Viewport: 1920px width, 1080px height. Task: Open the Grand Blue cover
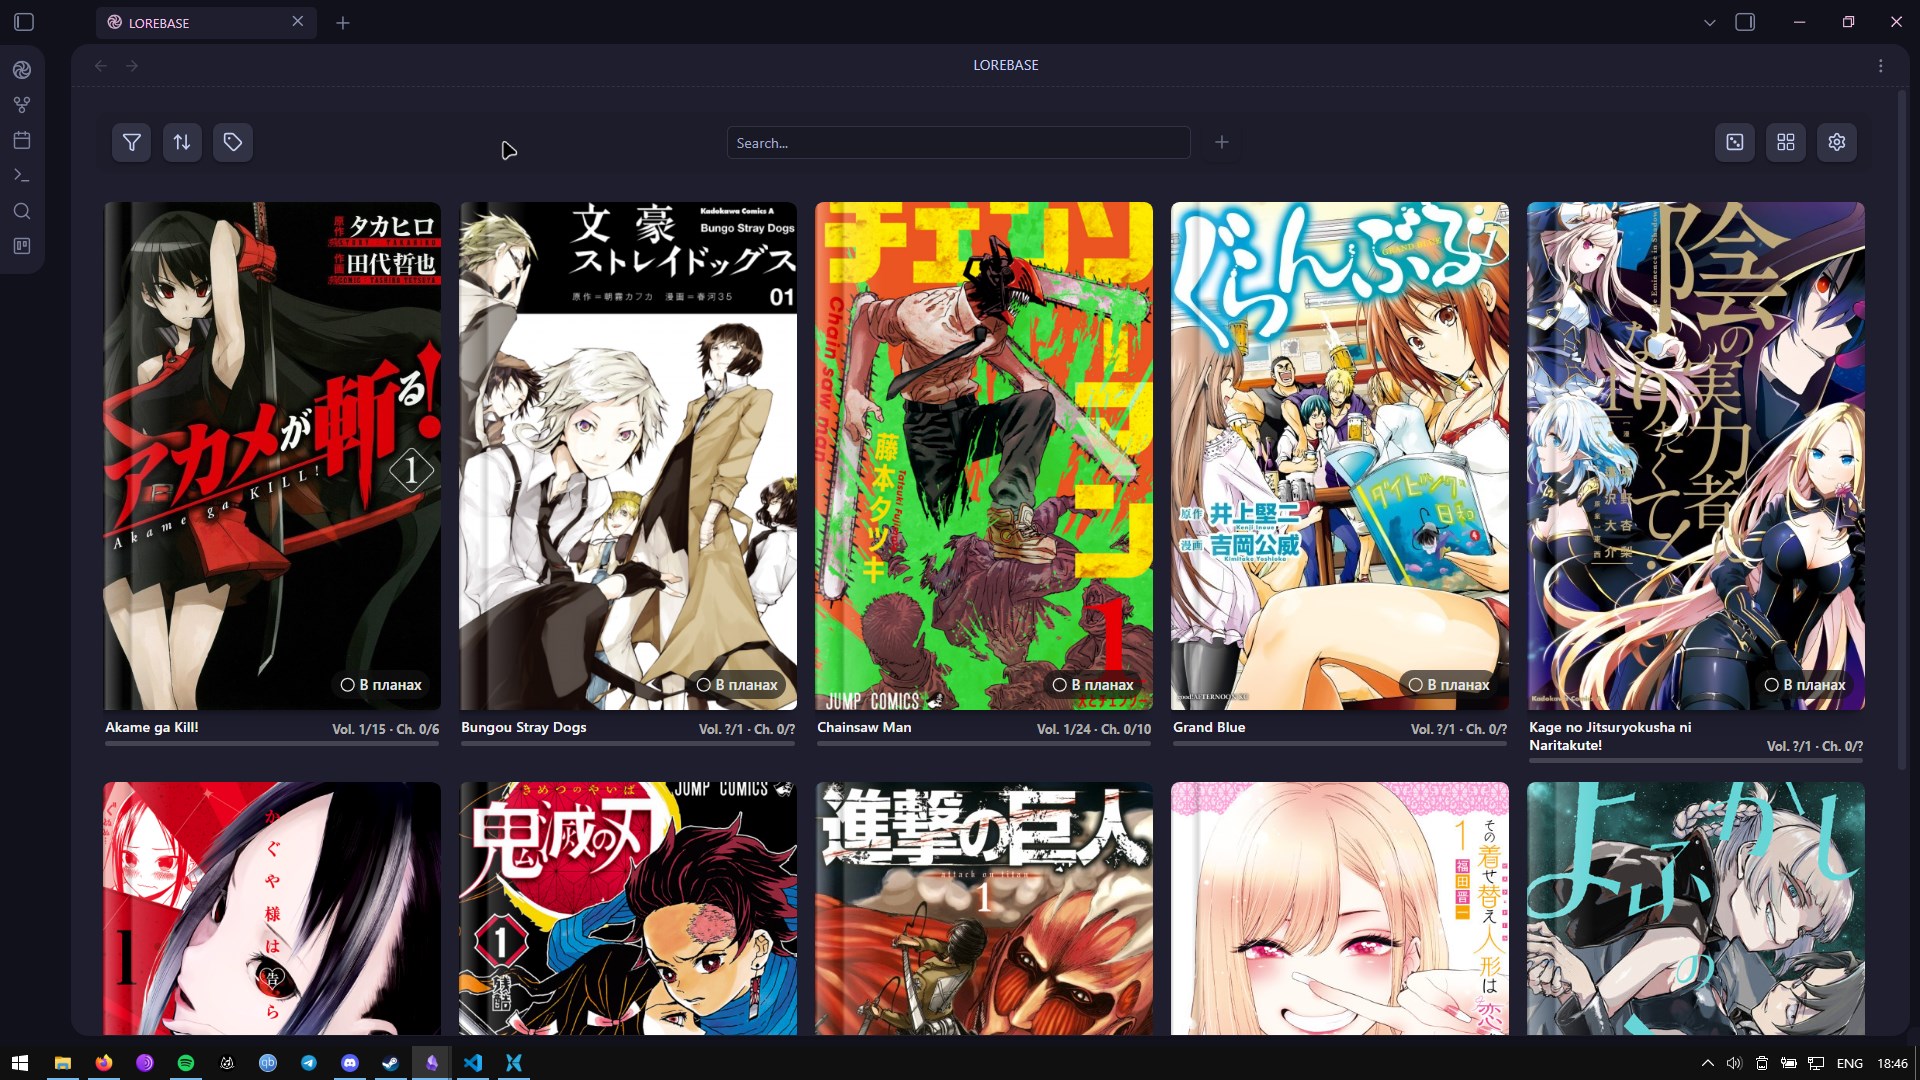click(x=1340, y=456)
